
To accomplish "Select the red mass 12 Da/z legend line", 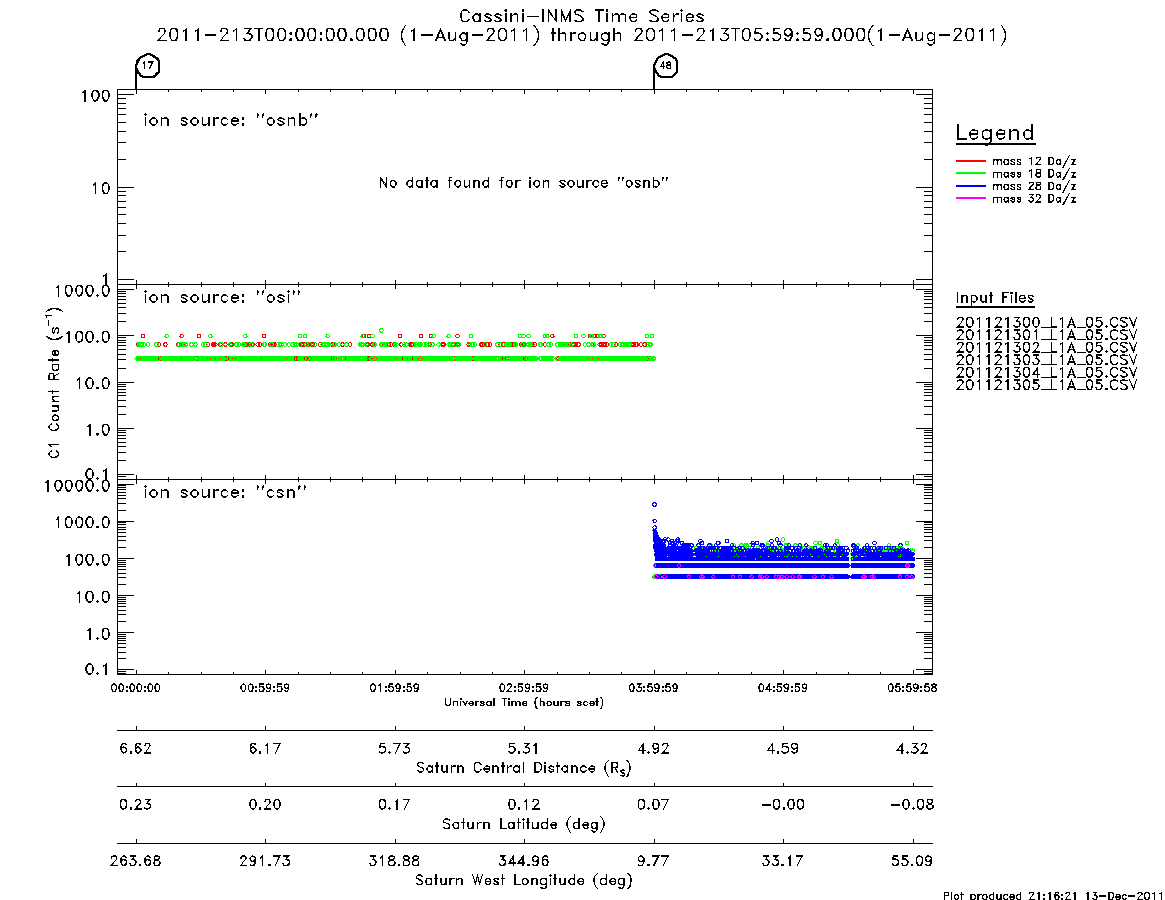I will (x=970, y=161).
